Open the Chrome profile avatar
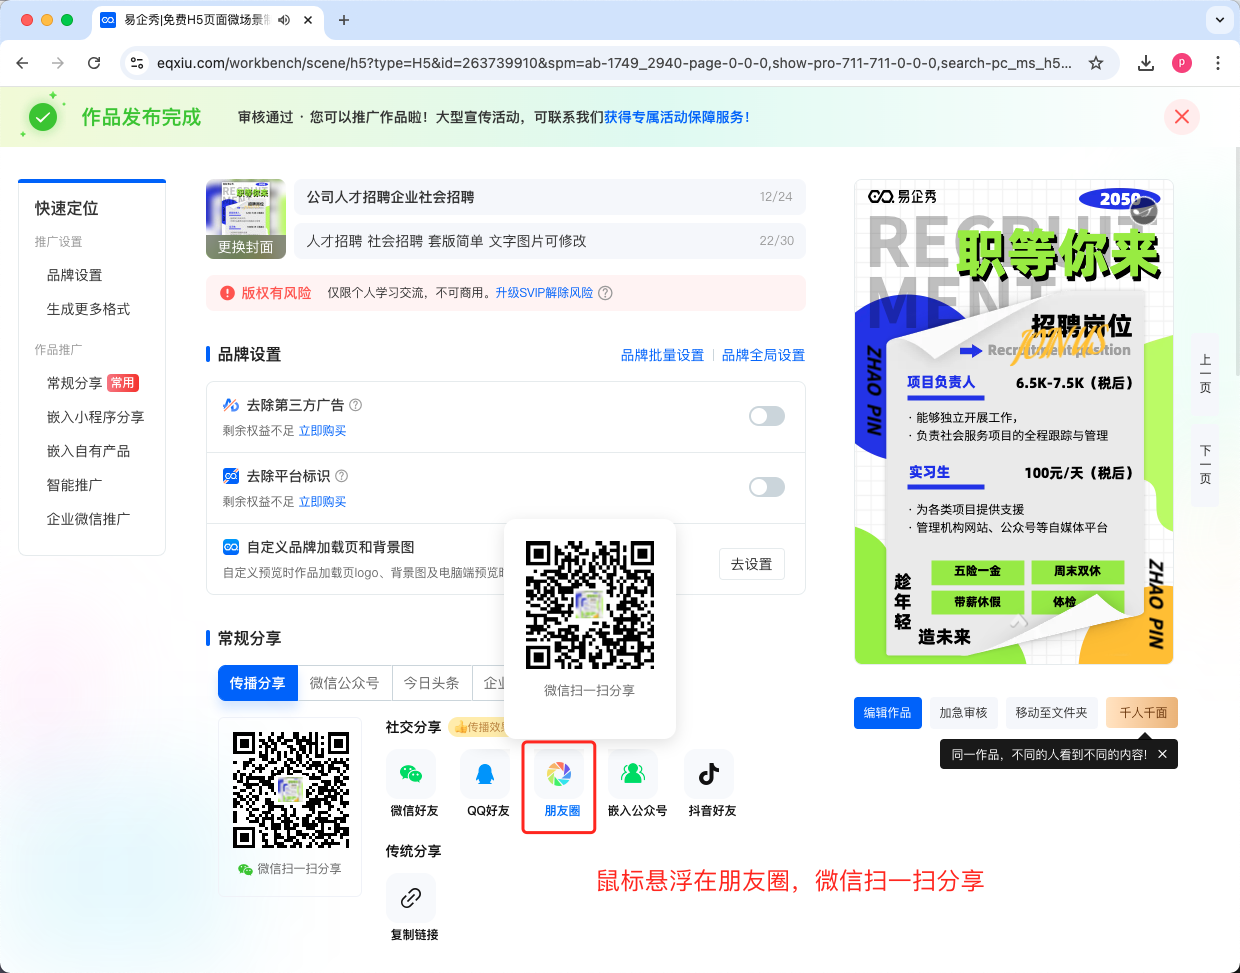This screenshot has width=1240, height=973. (1182, 63)
